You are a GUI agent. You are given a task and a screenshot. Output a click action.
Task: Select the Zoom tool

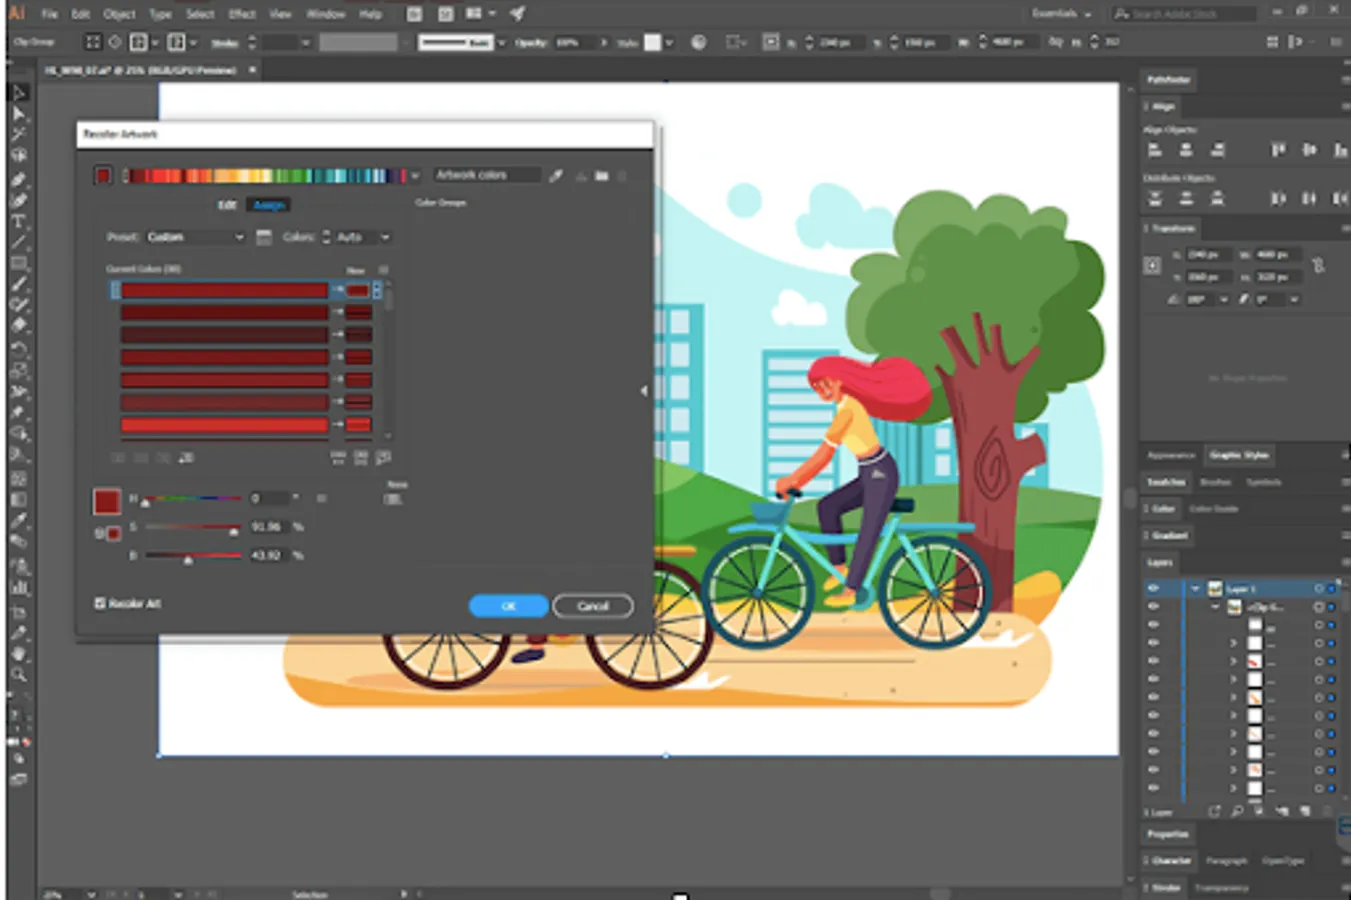18,675
